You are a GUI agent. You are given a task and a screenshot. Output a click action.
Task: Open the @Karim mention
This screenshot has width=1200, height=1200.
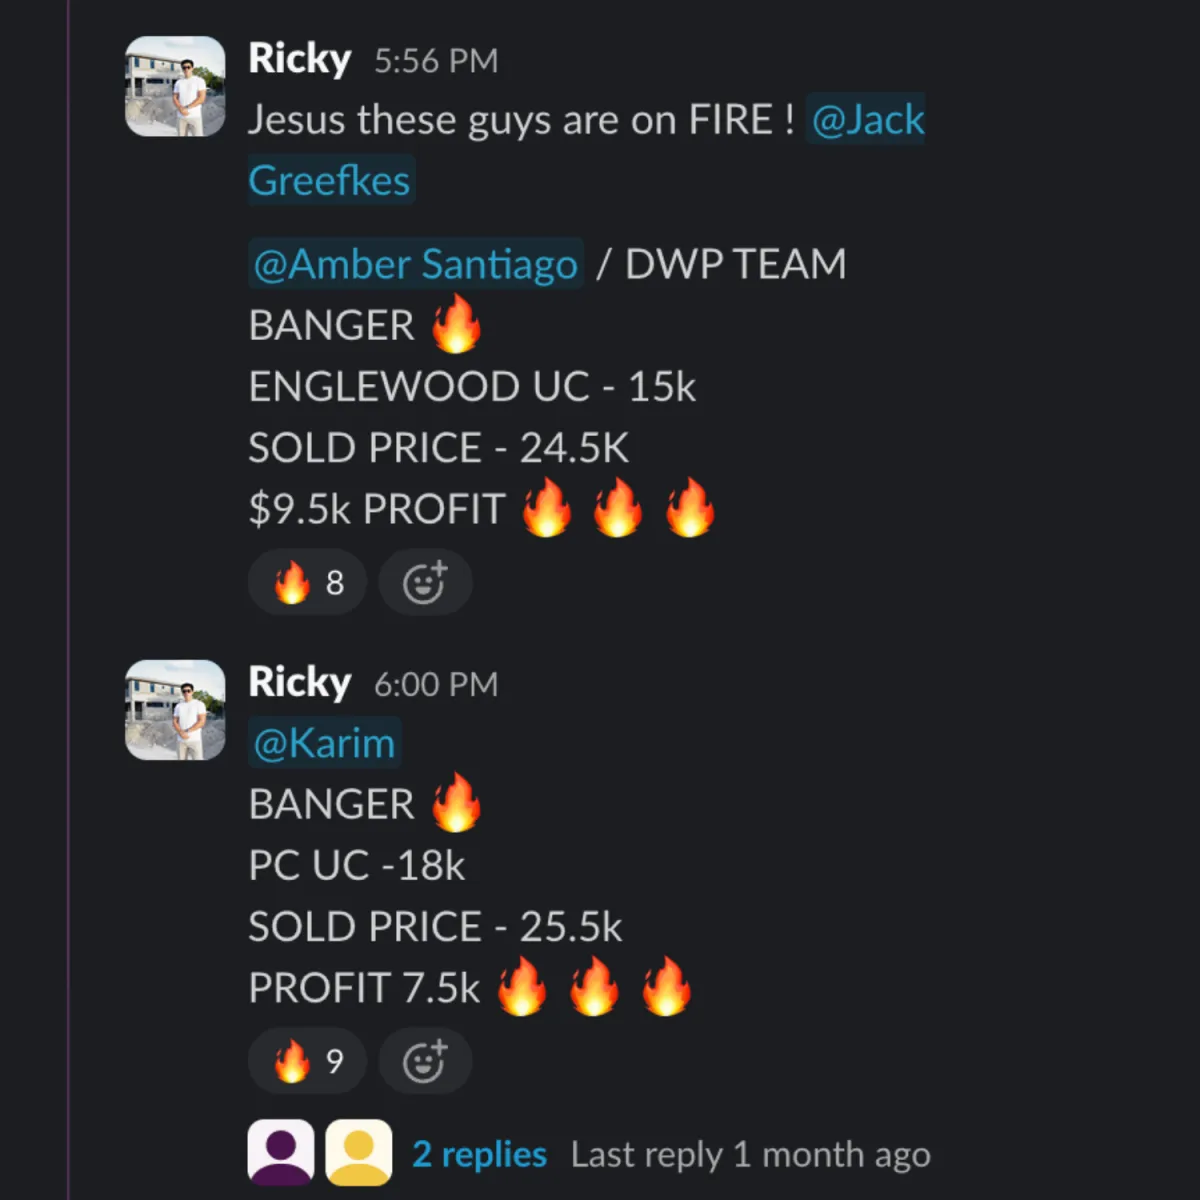click(x=325, y=743)
